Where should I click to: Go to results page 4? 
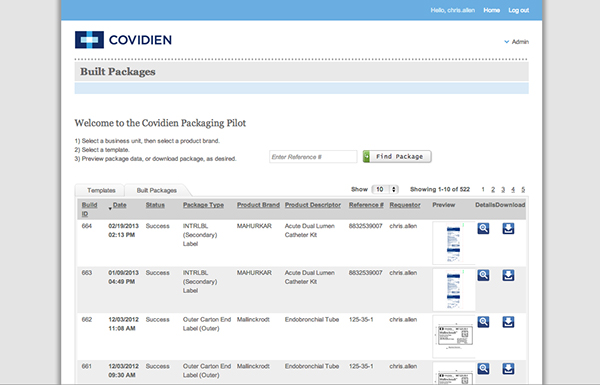coord(513,189)
